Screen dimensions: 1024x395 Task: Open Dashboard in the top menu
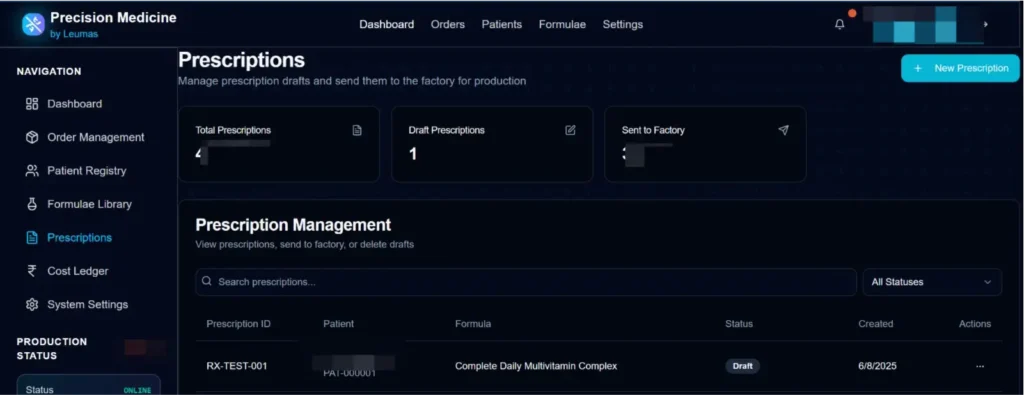point(387,24)
